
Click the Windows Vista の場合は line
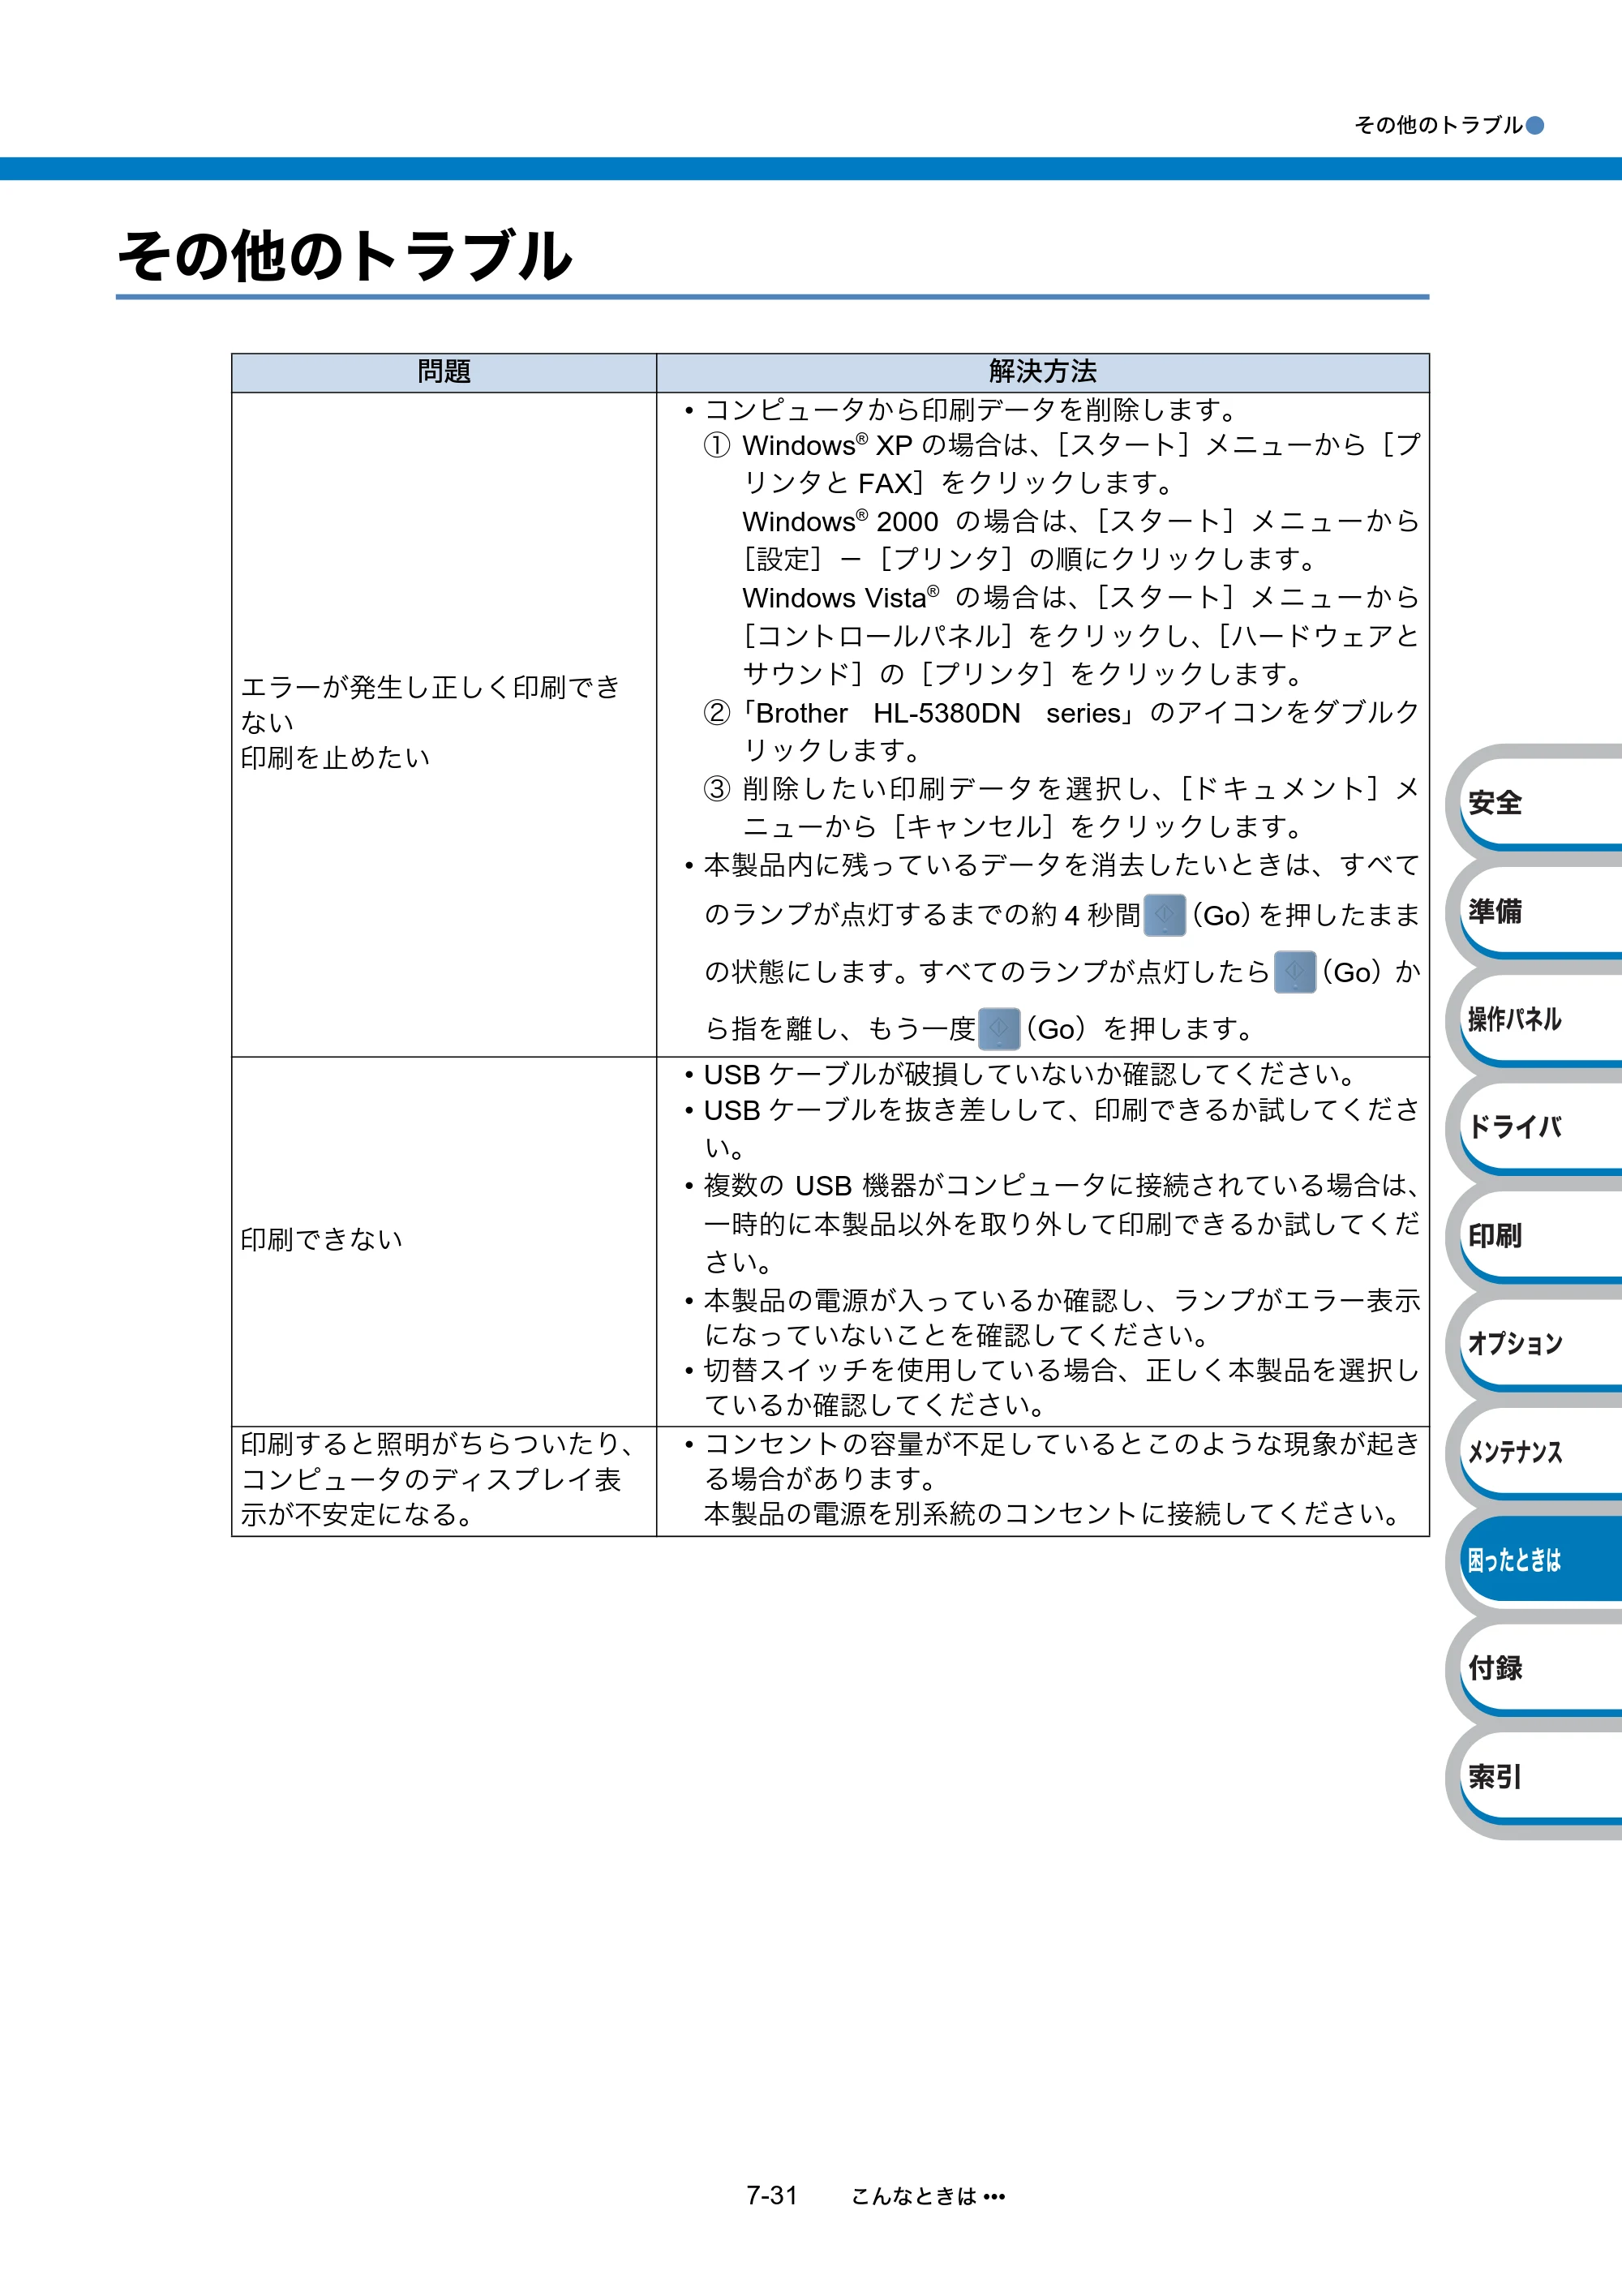coord(1081,598)
